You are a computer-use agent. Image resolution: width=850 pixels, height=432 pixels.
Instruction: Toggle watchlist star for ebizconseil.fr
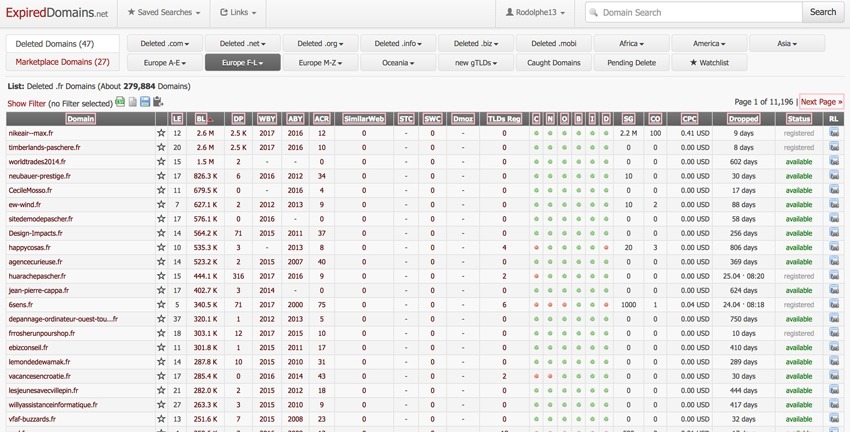(x=161, y=347)
